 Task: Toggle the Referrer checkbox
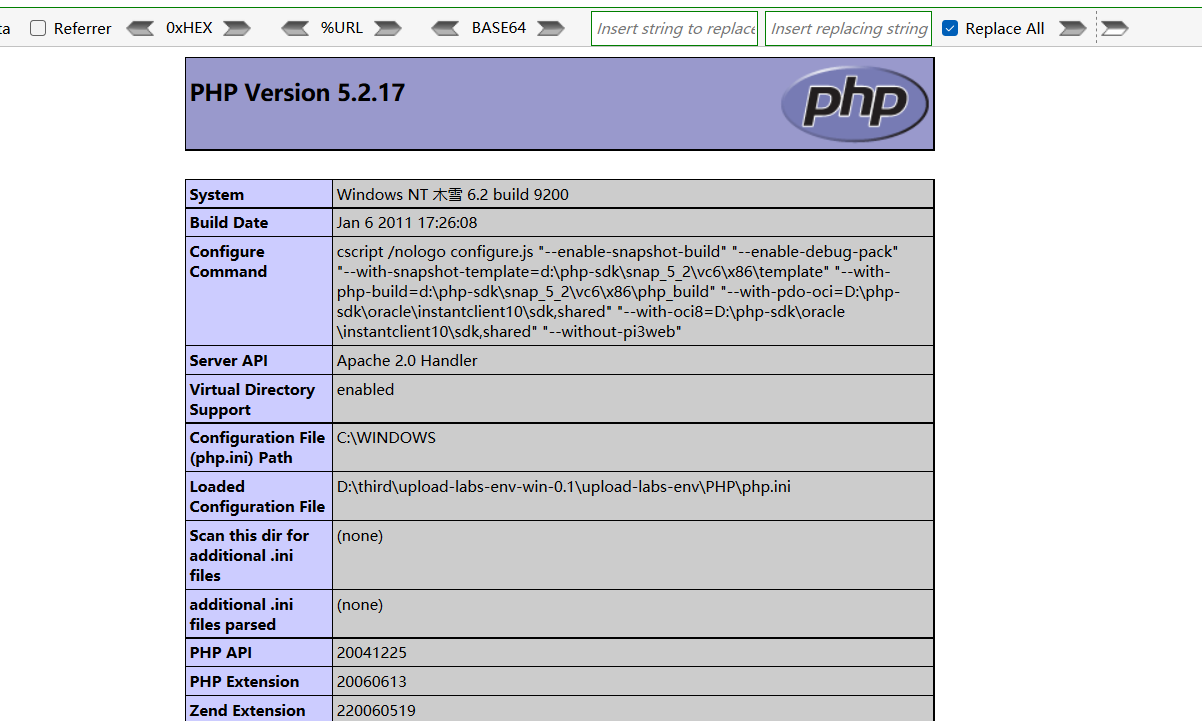click(x=38, y=28)
